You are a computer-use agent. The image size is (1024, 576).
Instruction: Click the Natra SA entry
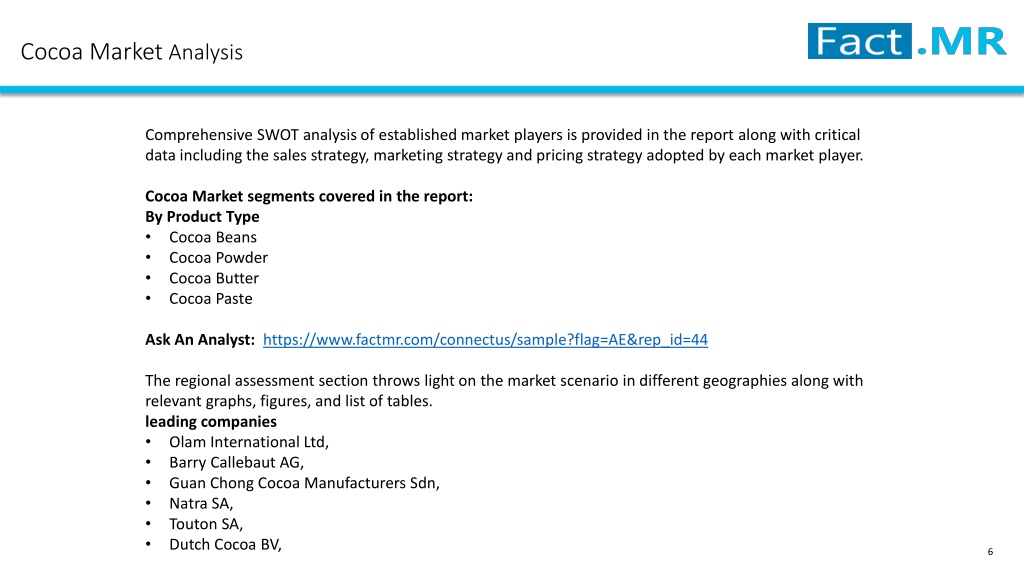tap(201, 504)
